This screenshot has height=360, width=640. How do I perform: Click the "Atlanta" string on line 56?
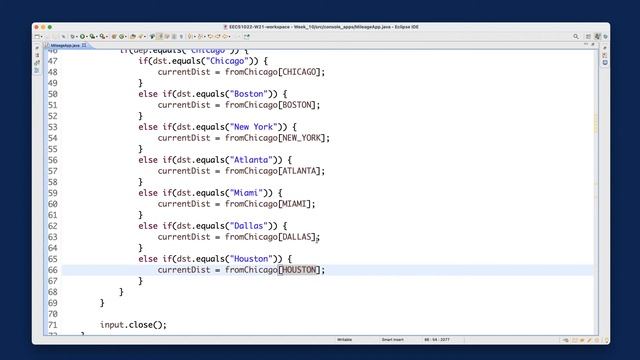coord(251,160)
